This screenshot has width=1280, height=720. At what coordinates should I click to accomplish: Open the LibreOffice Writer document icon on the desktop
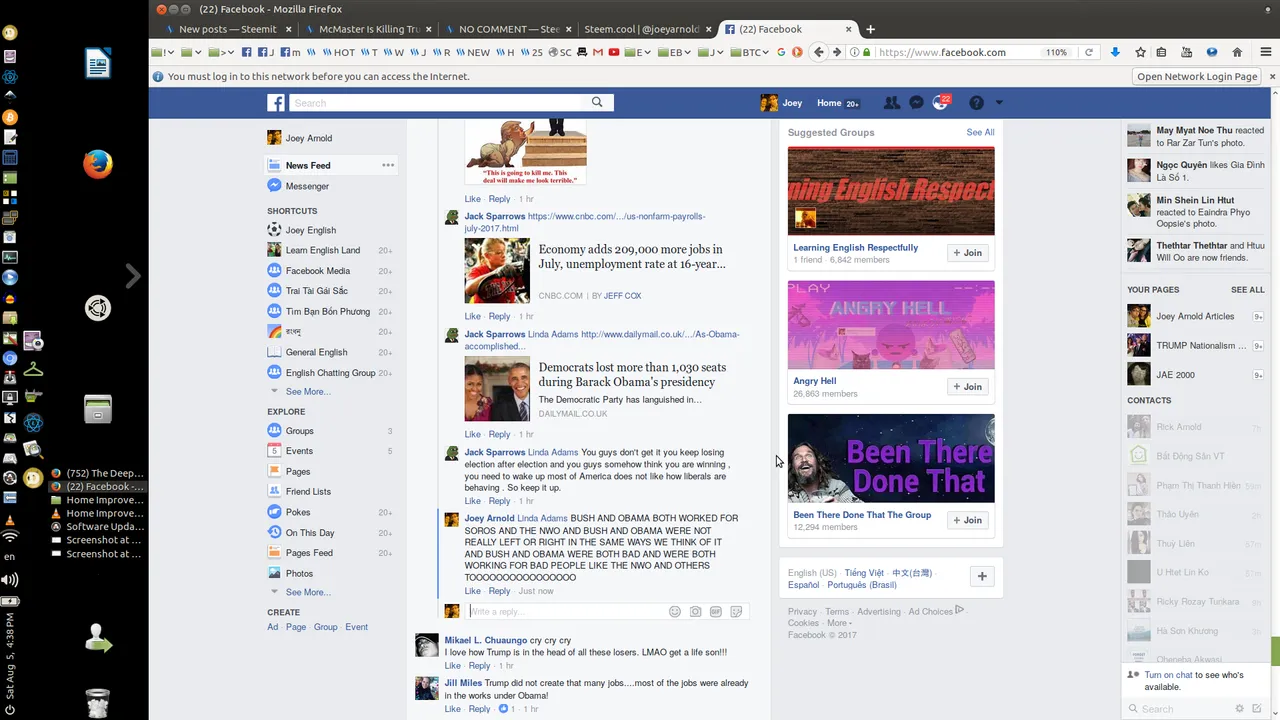pos(97,65)
